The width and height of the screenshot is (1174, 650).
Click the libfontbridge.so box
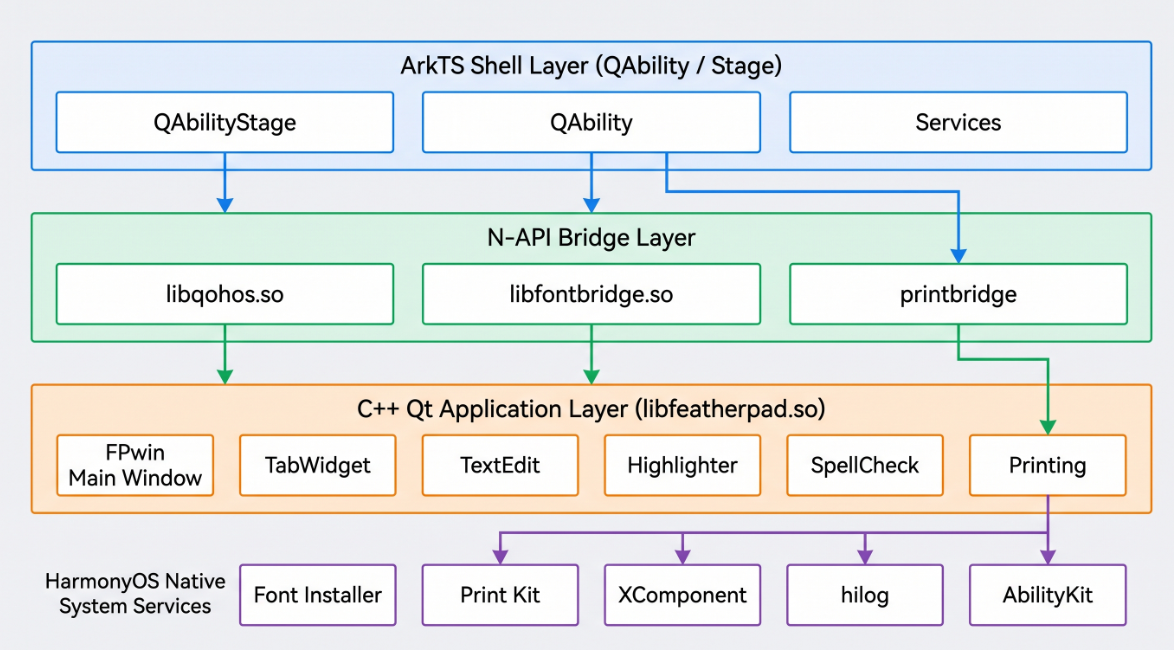pos(591,294)
